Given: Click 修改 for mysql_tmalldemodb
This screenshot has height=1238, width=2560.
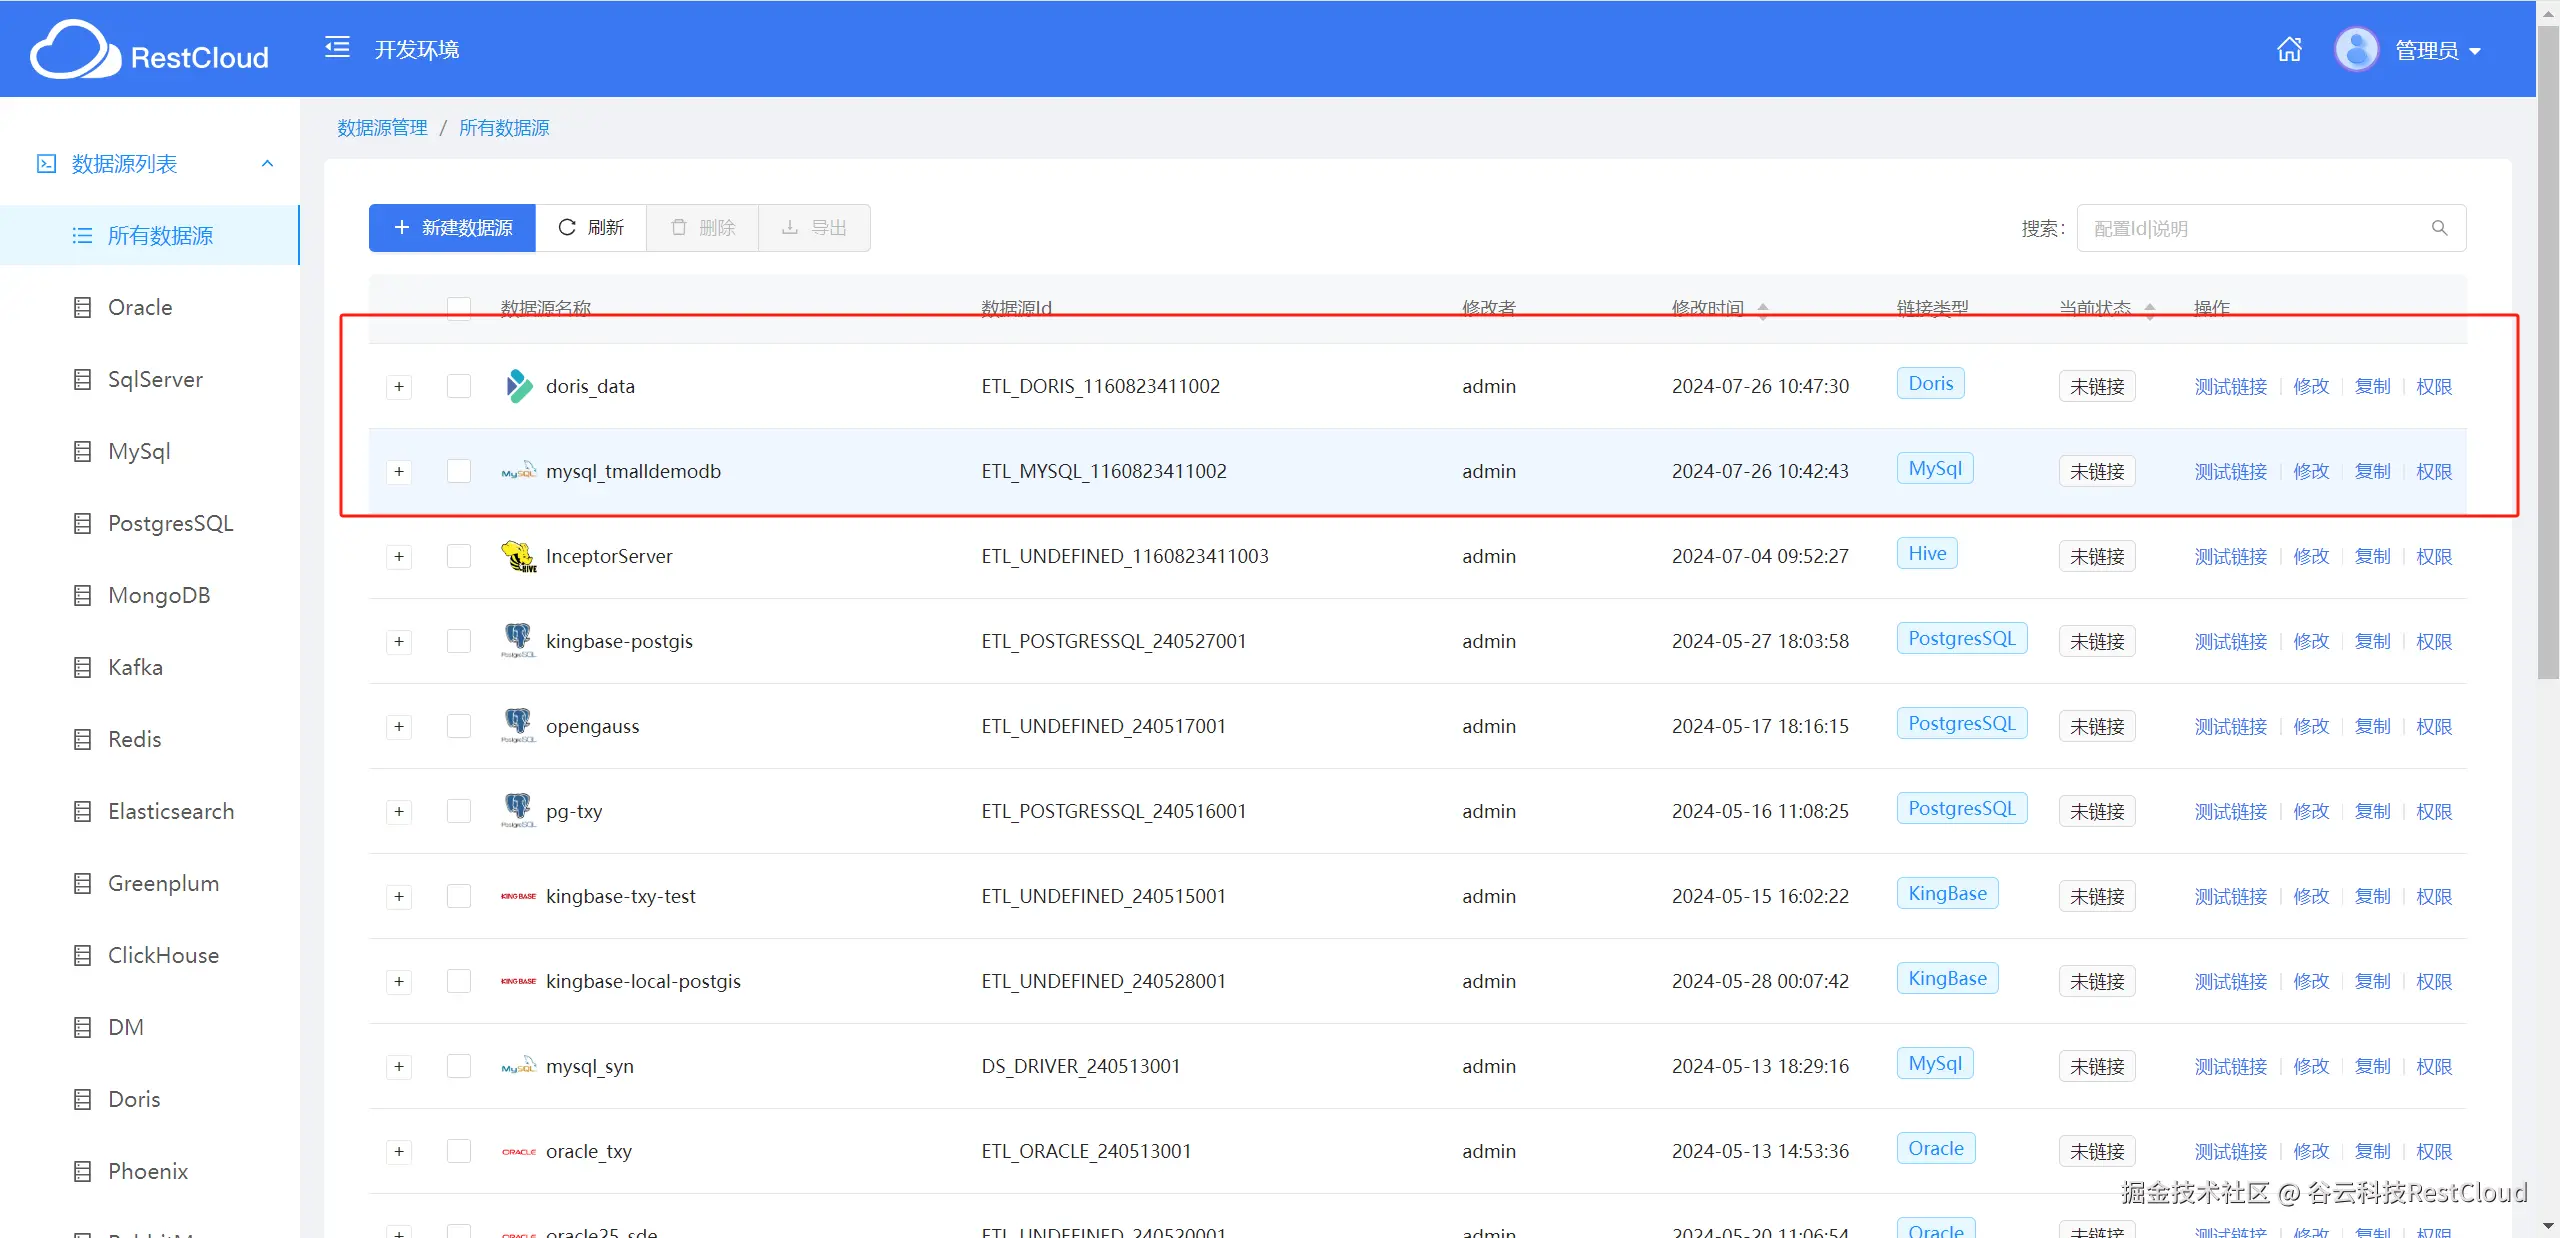Looking at the screenshot, I should pyautogui.click(x=2311, y=471).
